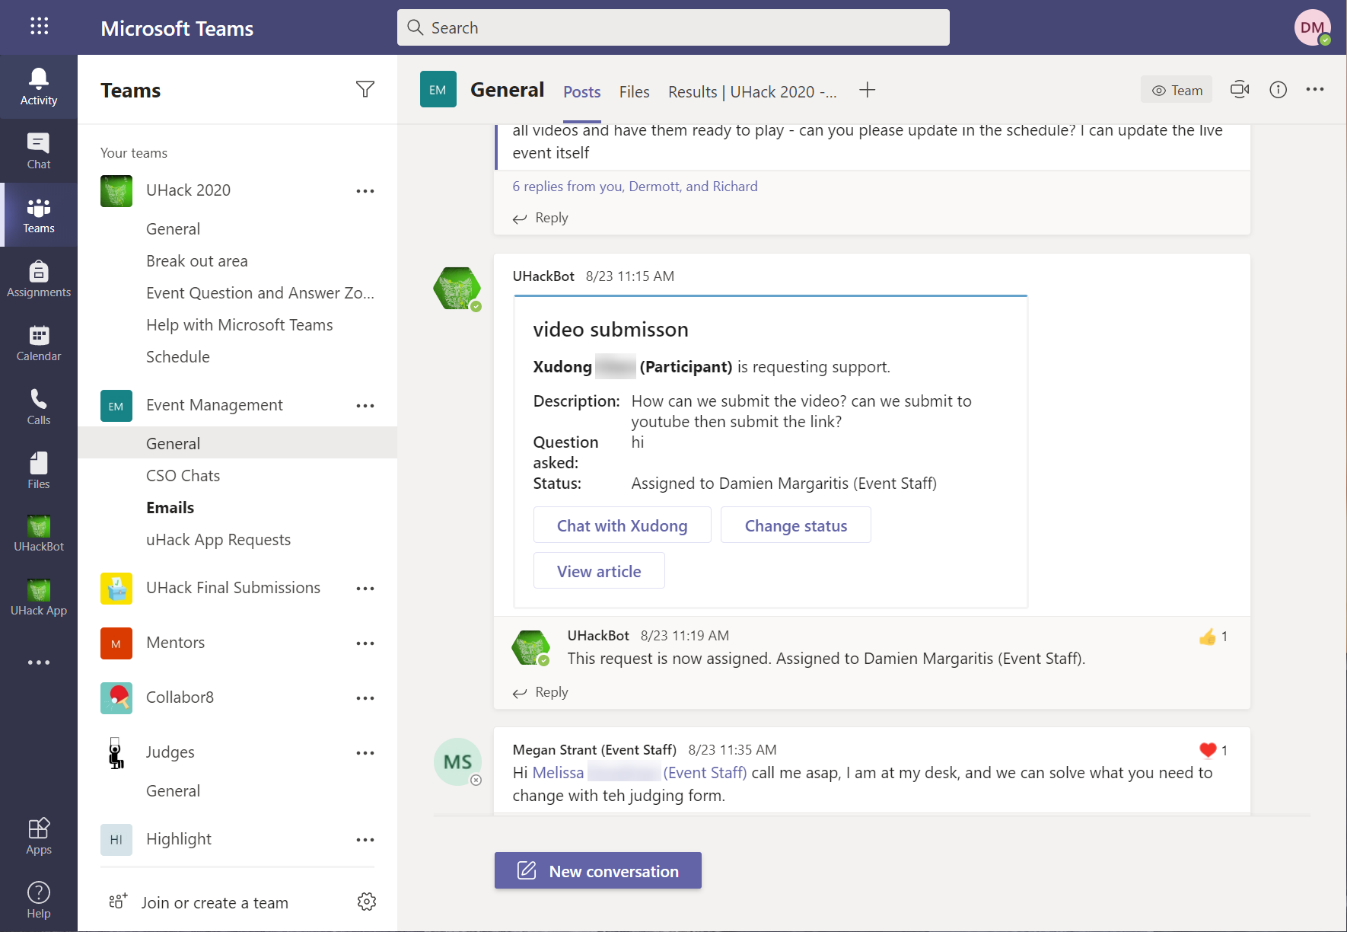Start a New conversation

(x=598, y=871)
